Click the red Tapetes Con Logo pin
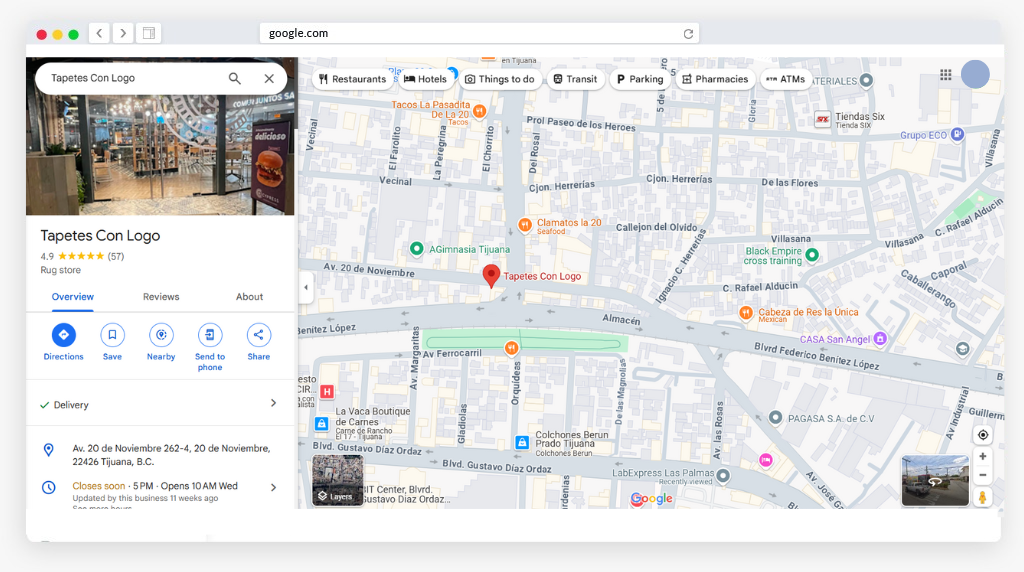 (491, 276)
